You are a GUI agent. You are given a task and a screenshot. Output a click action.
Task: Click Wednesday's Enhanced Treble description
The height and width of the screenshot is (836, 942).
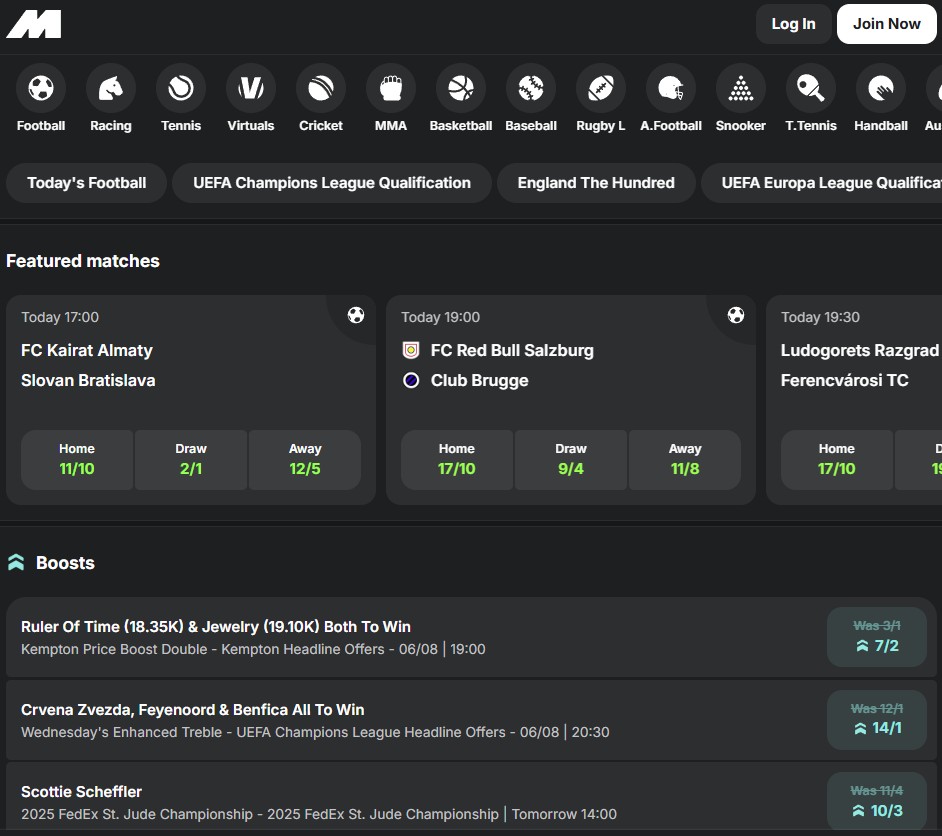[315, 732]
